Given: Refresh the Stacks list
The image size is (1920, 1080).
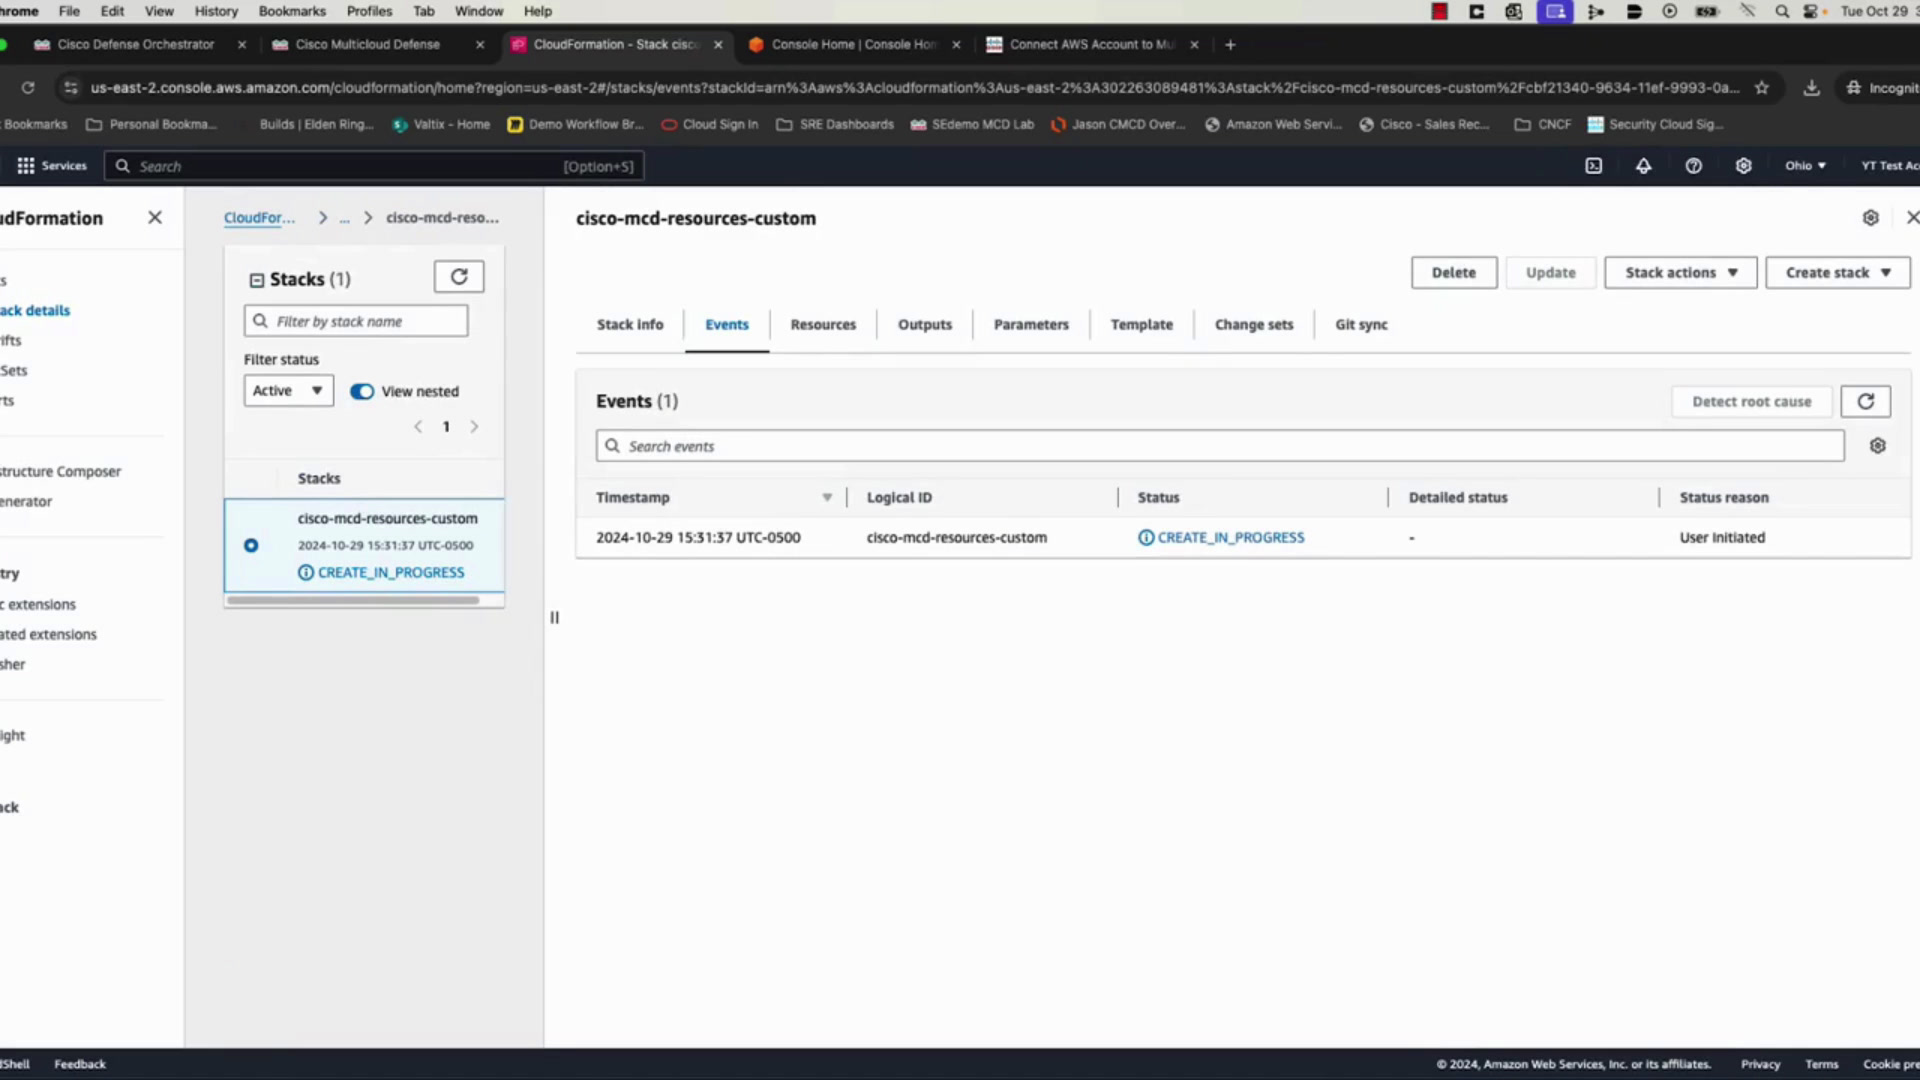Looking at the screenshot, I should click(x=459, y=277).
